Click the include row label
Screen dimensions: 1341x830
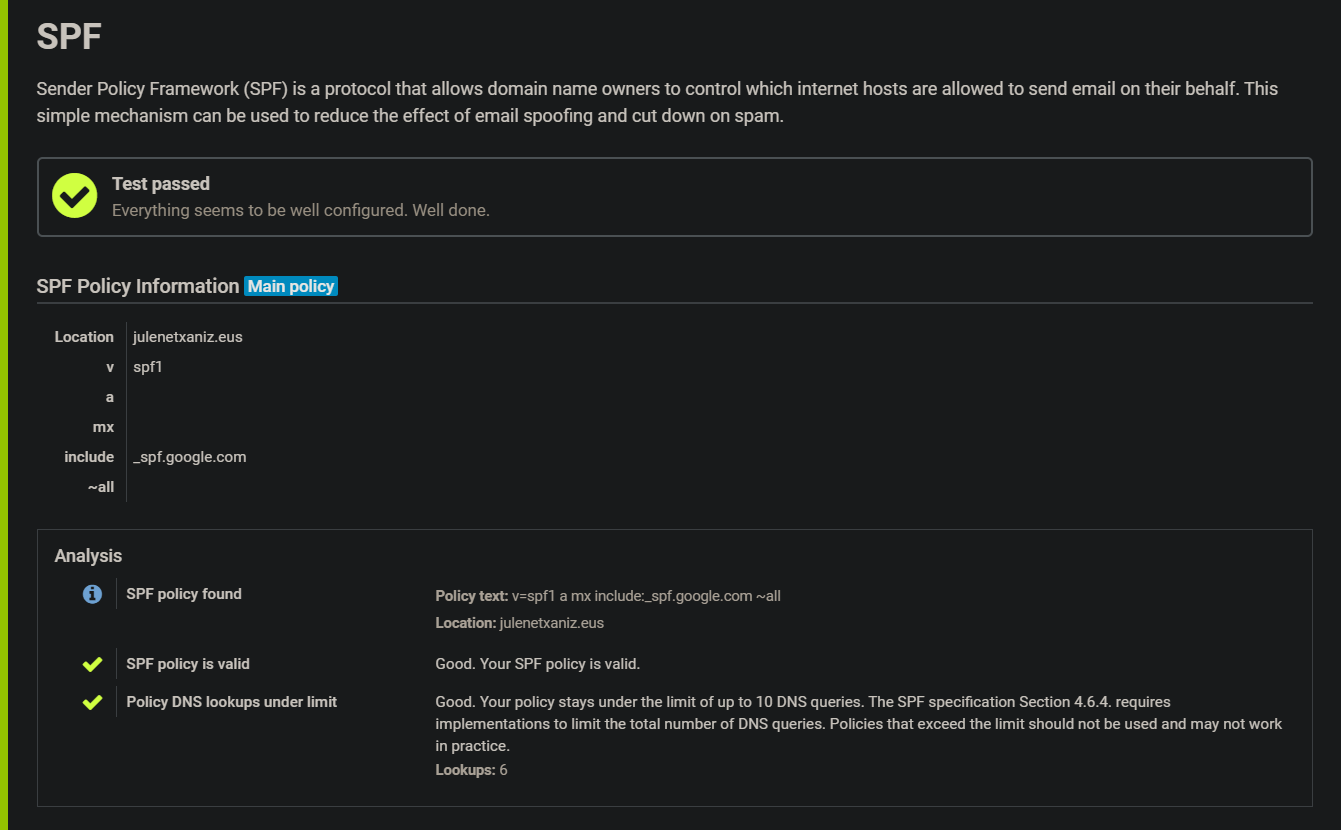tap(89, 457)
